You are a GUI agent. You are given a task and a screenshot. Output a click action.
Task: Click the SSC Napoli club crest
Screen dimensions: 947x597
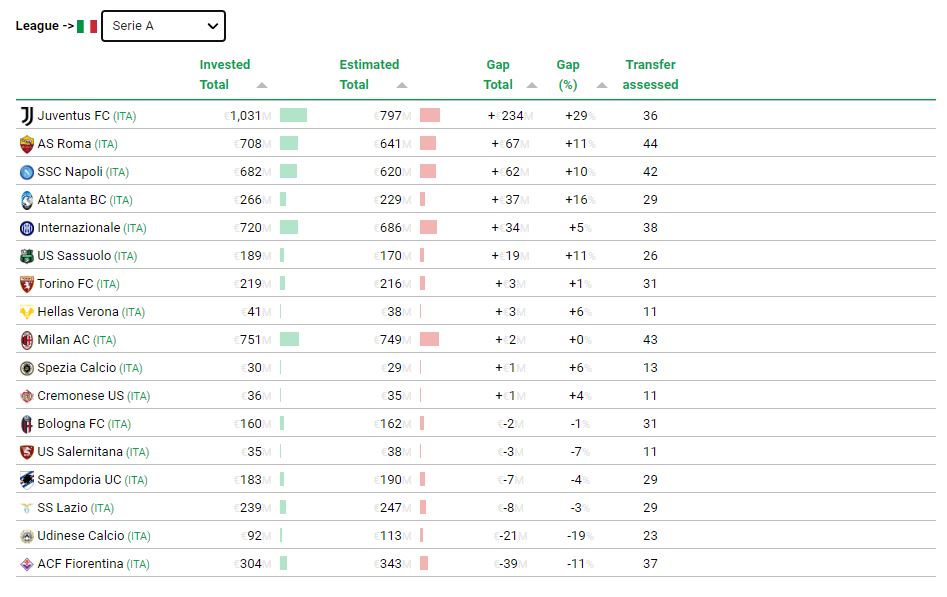(x=27, y=172)
